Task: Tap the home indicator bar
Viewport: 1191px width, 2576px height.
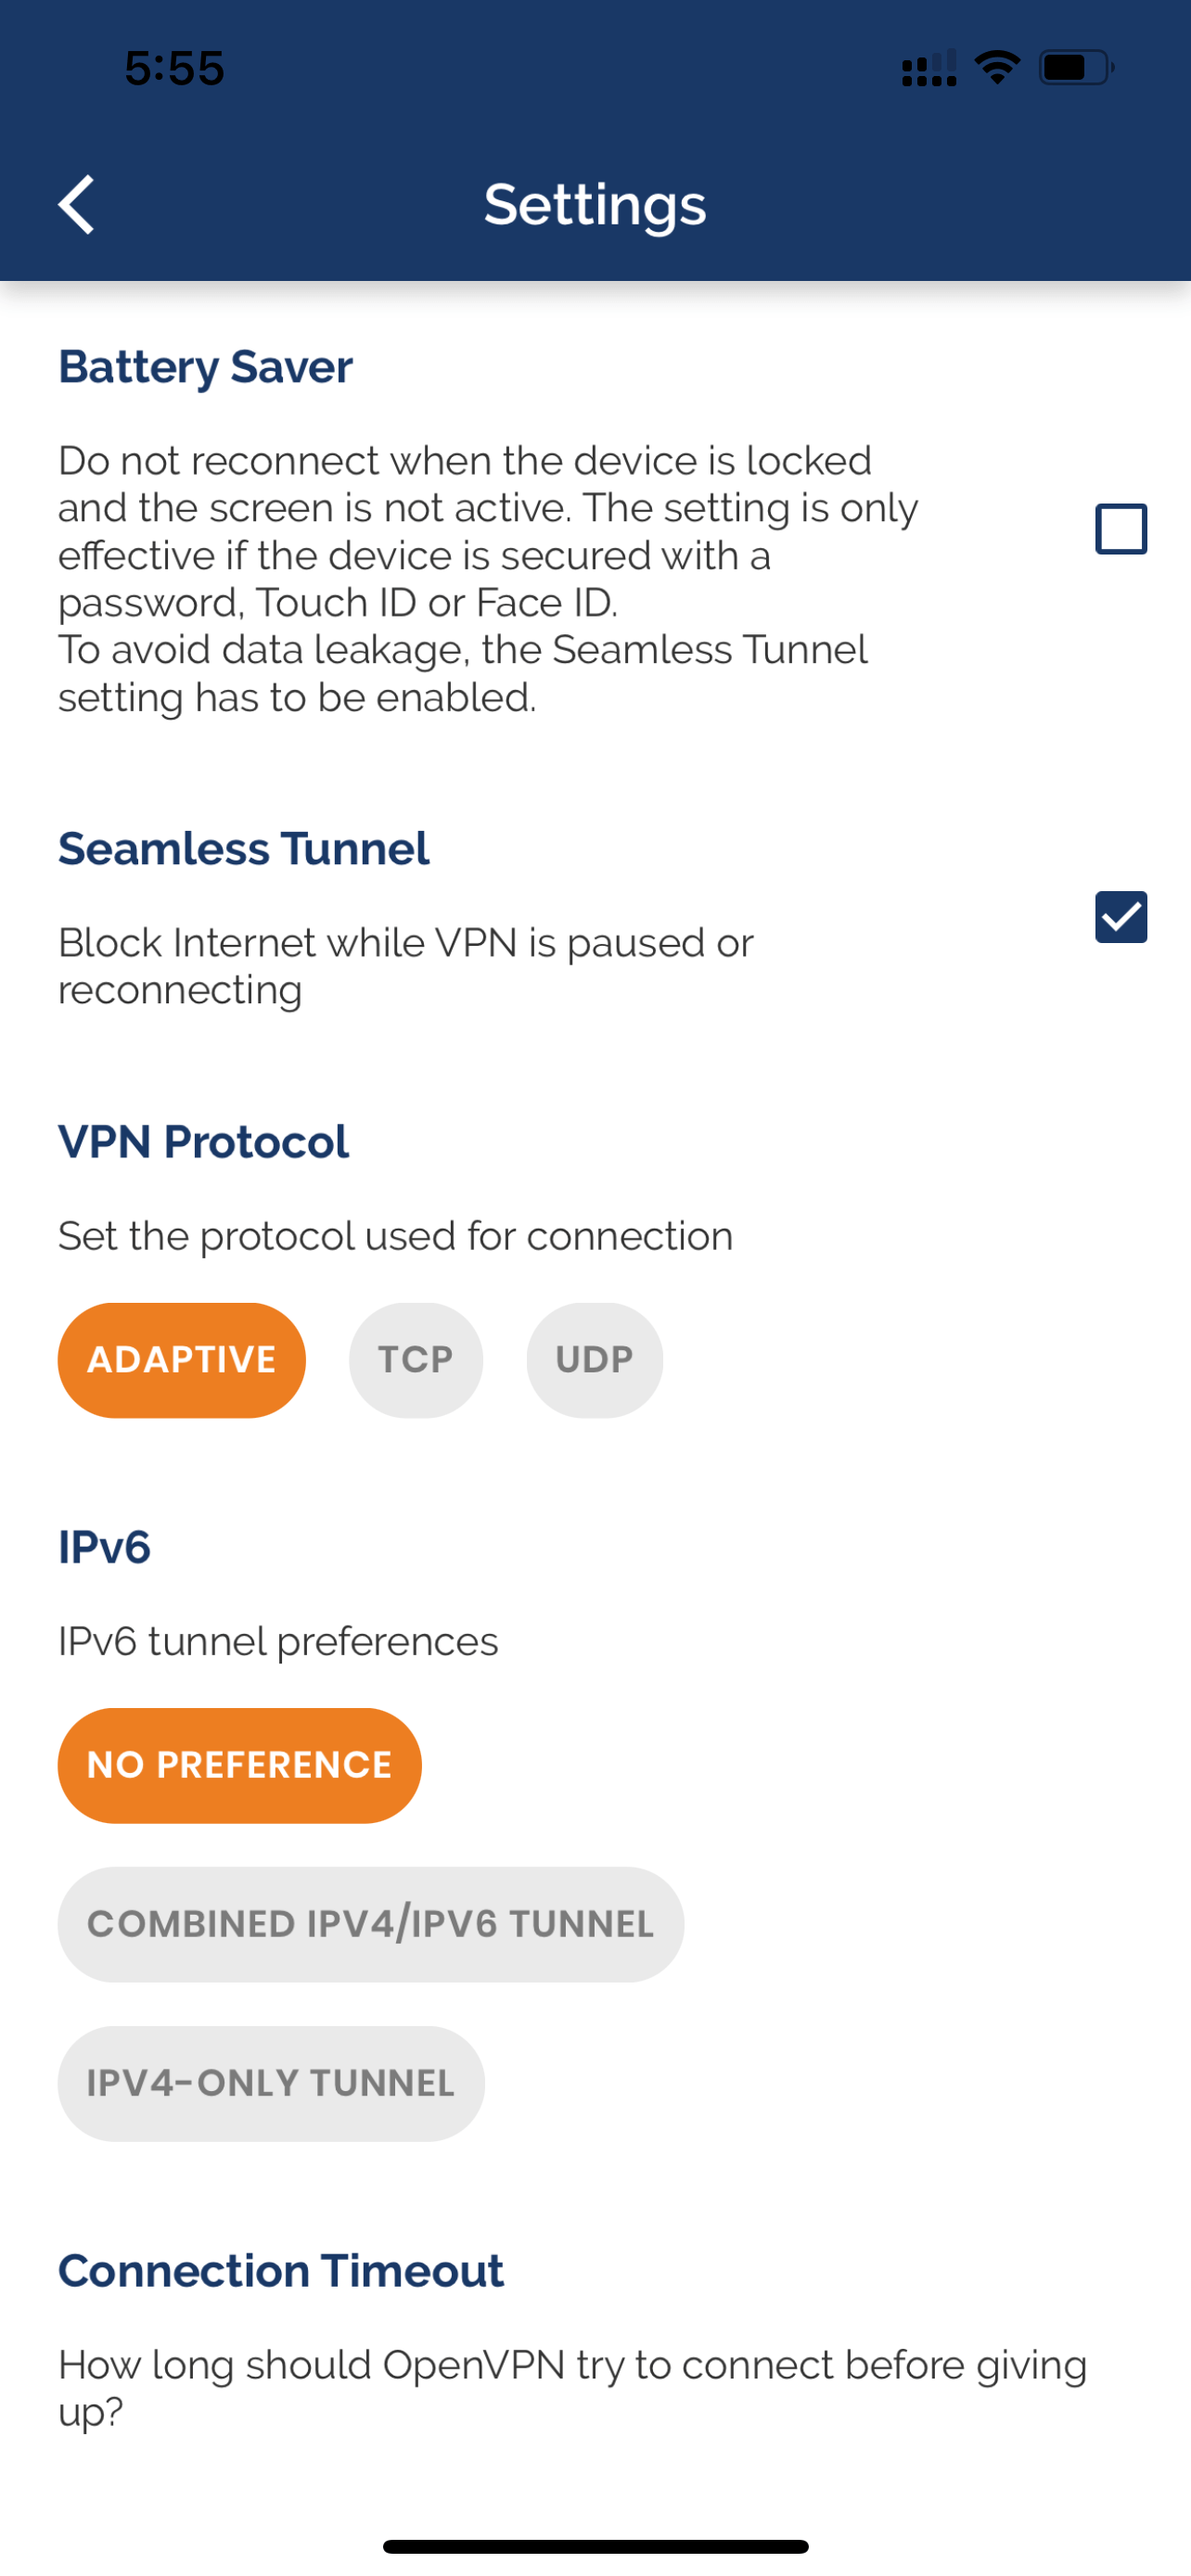Action: coord(595,2546)
